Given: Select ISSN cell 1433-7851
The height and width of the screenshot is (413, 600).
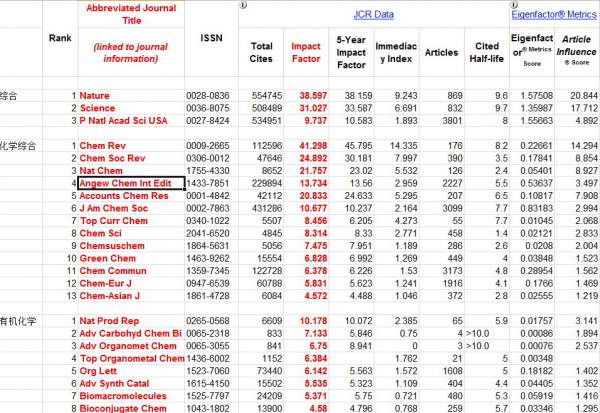Looking at the screenshot, I should (x=208, y=183).
